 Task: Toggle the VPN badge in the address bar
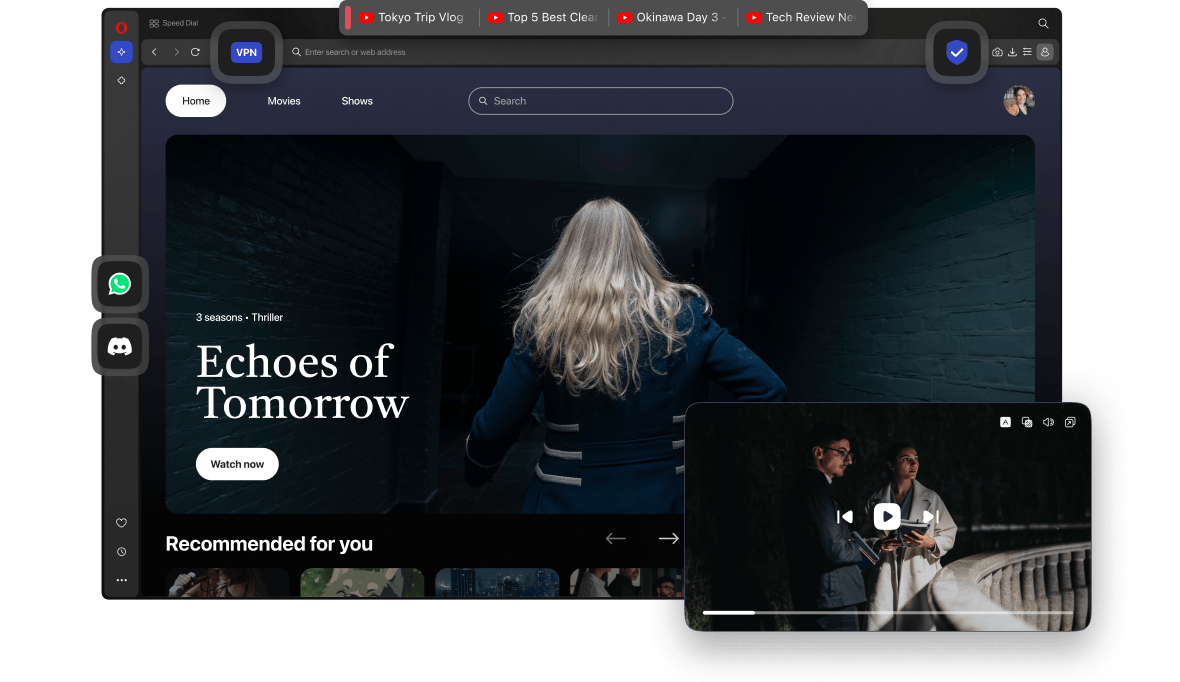tap(246, 52)
